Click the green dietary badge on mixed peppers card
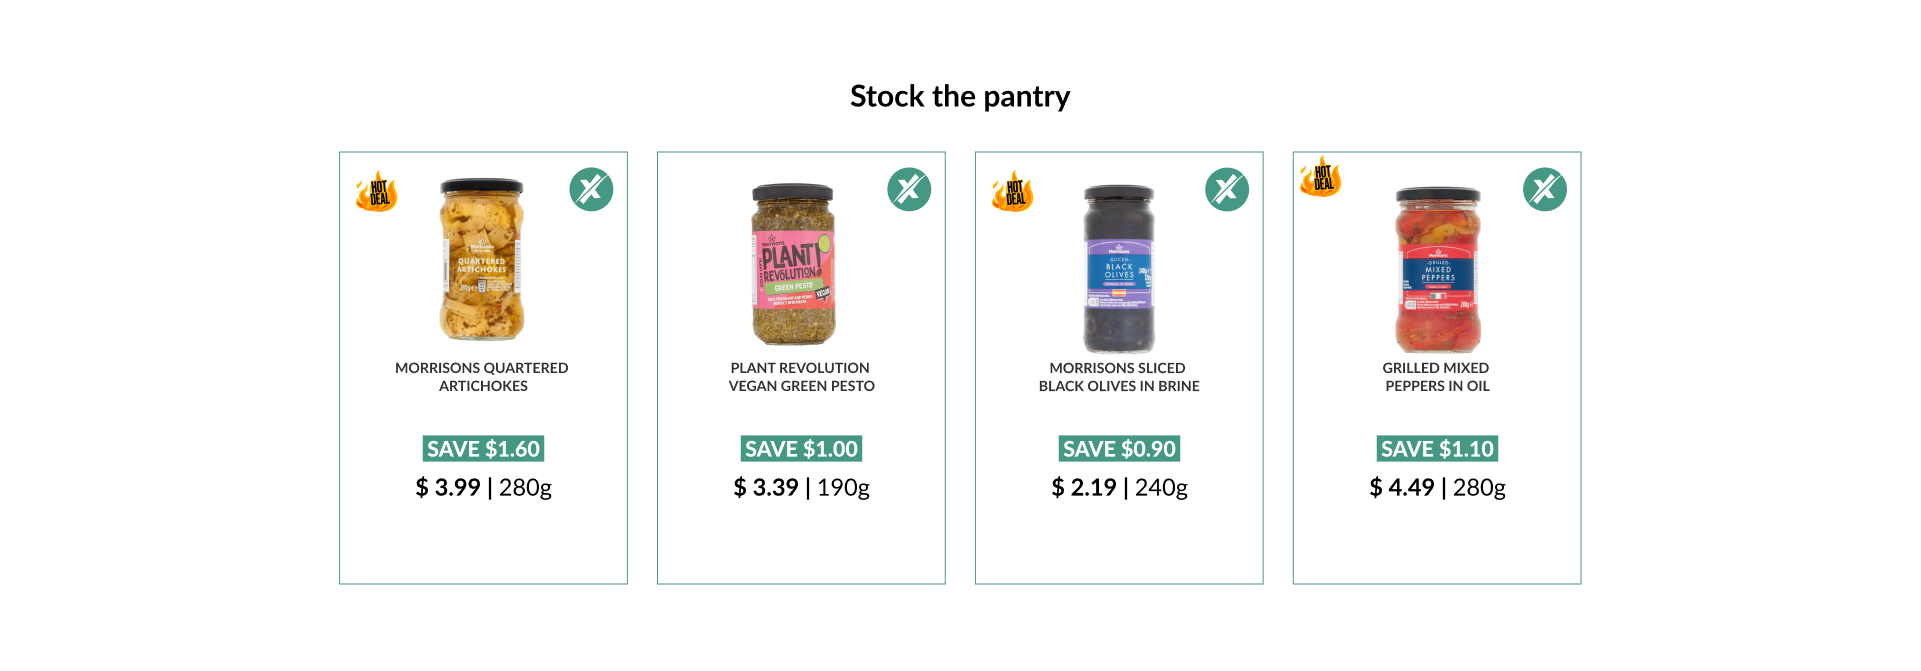Image resolution: width=1921 pixels, height=671 pixels. click(x=1545, y=189)
